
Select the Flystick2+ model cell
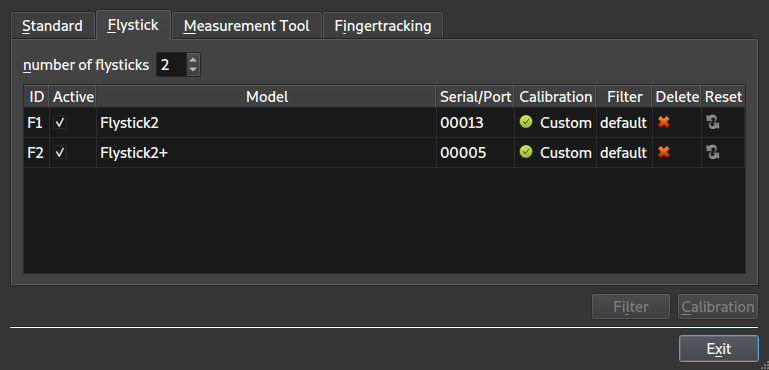266,153
